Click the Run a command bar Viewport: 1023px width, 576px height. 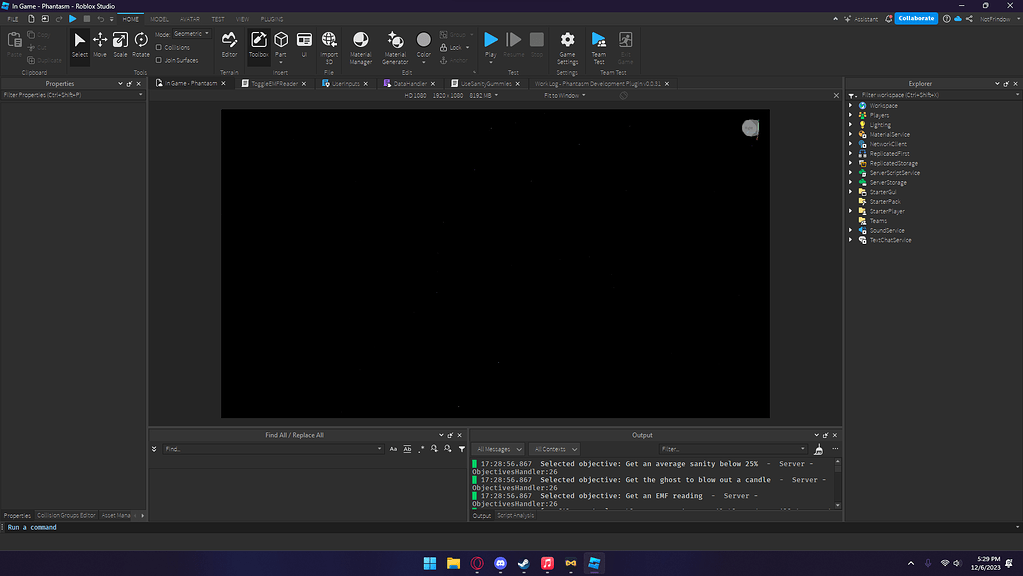[x=60, y=527]
